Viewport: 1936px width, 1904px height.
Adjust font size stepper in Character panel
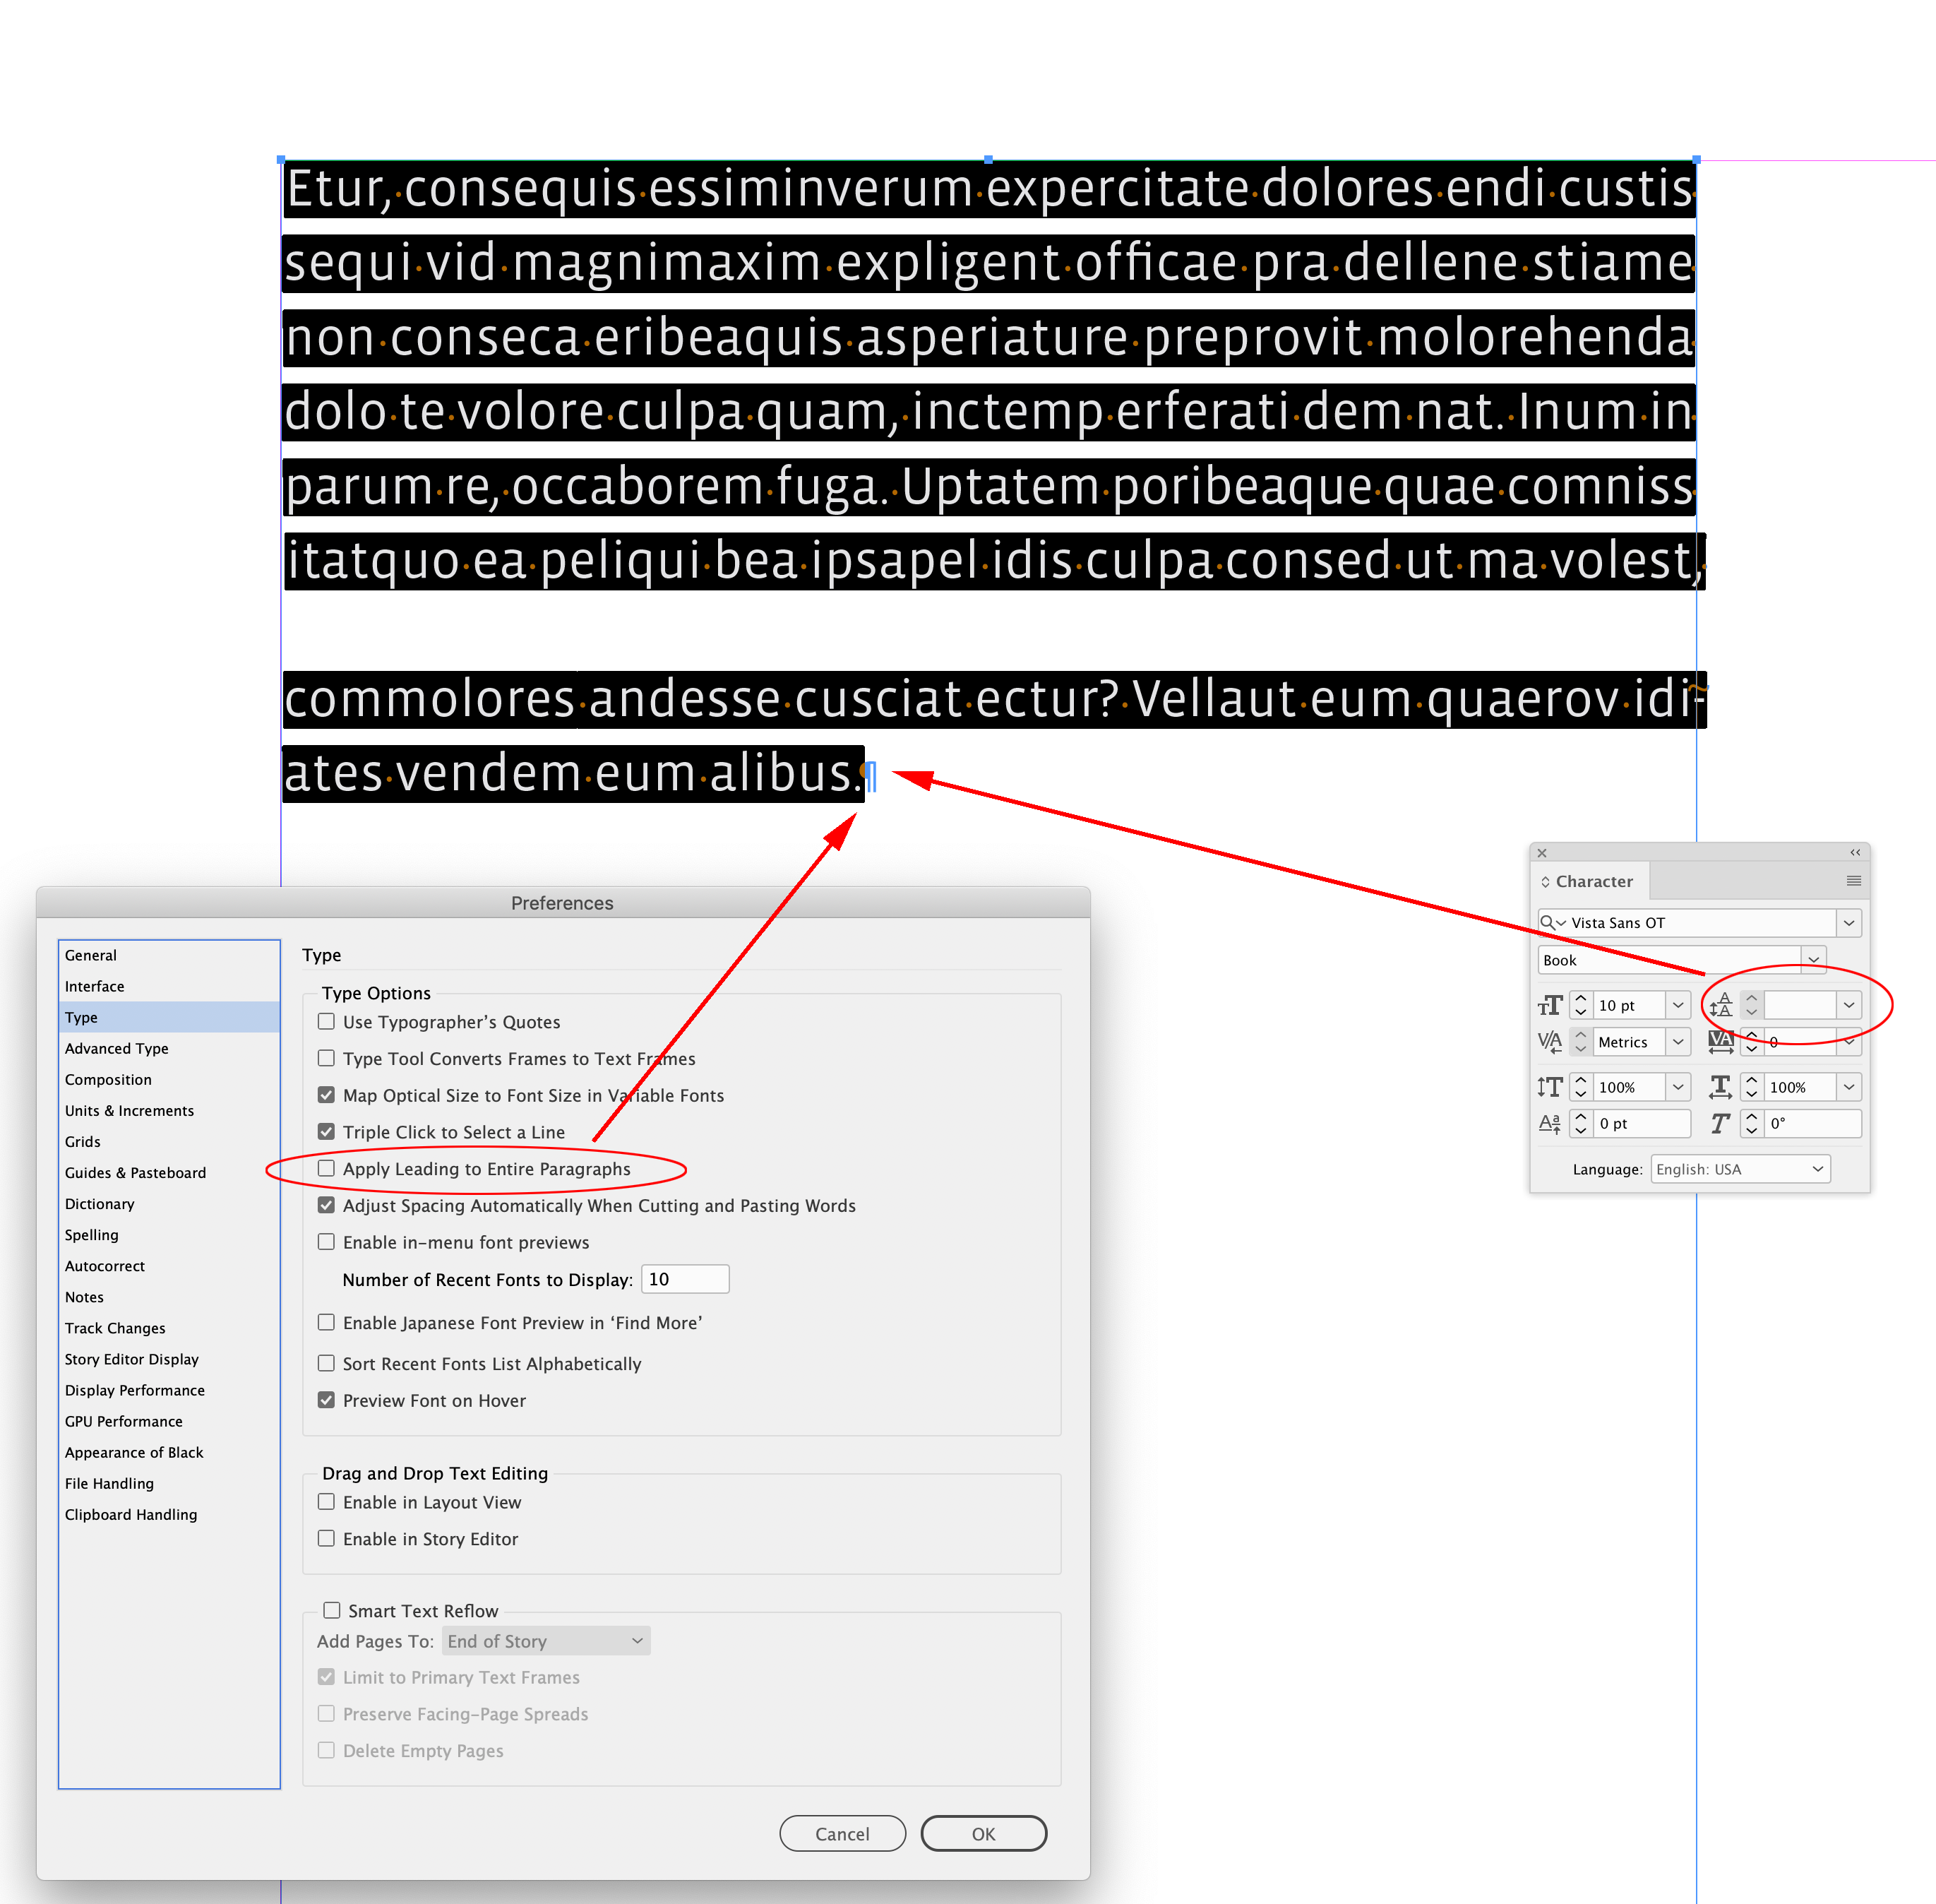[1581, 1004]
